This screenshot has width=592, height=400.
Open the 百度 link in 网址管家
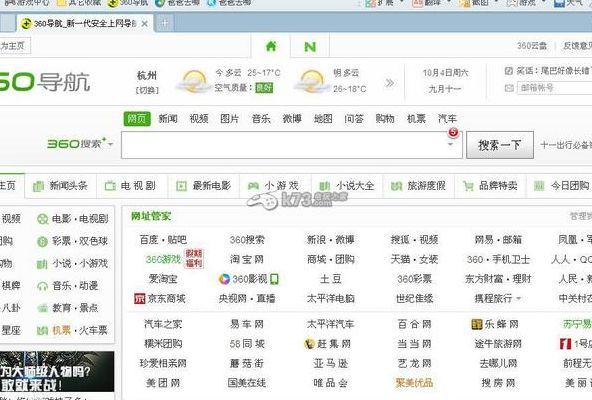pos(148,239)
